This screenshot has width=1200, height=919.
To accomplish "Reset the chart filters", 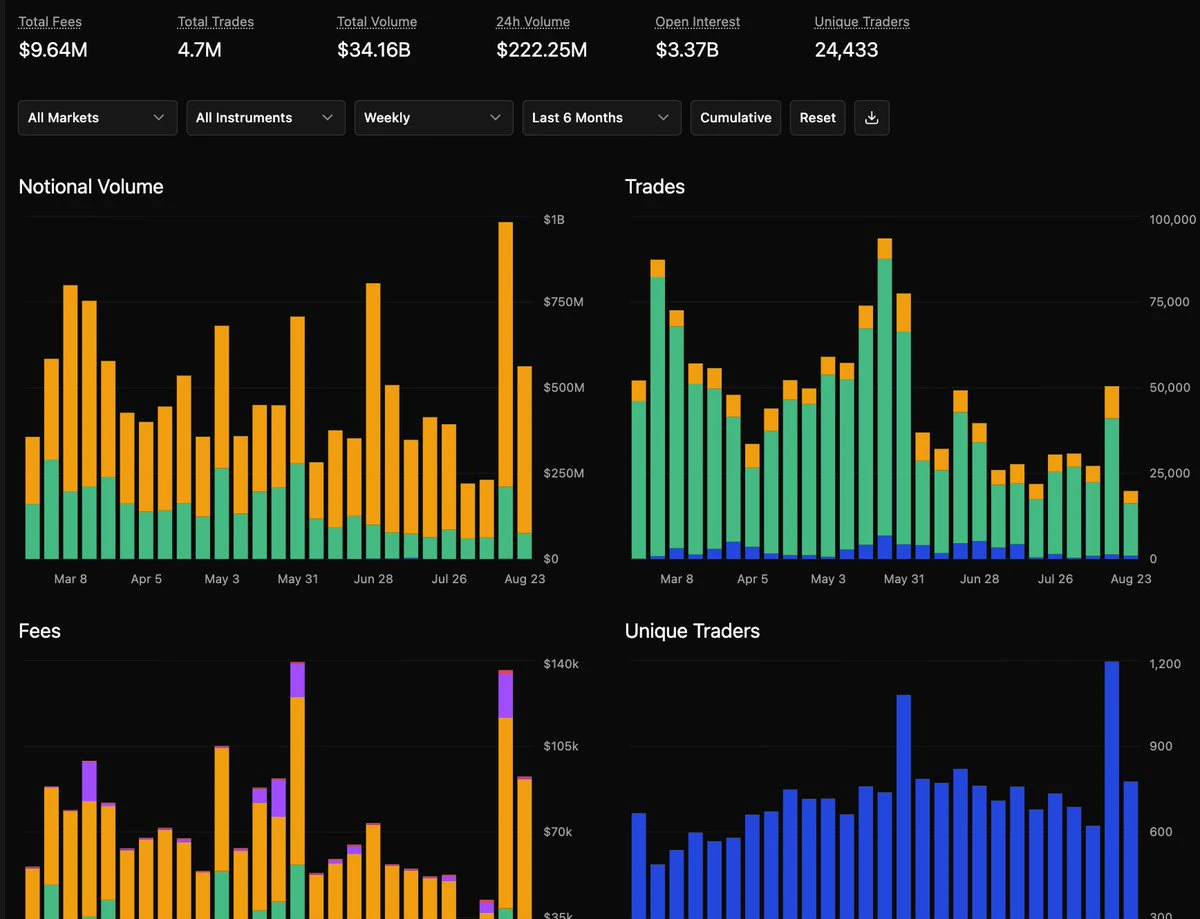I will pos(817,118).
